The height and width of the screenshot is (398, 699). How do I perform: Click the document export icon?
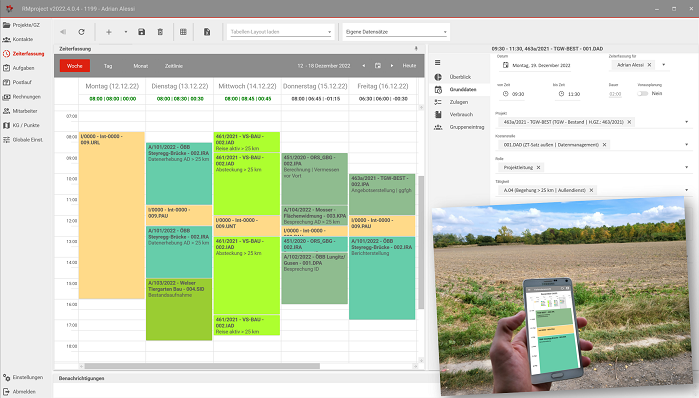pos(207,32)
